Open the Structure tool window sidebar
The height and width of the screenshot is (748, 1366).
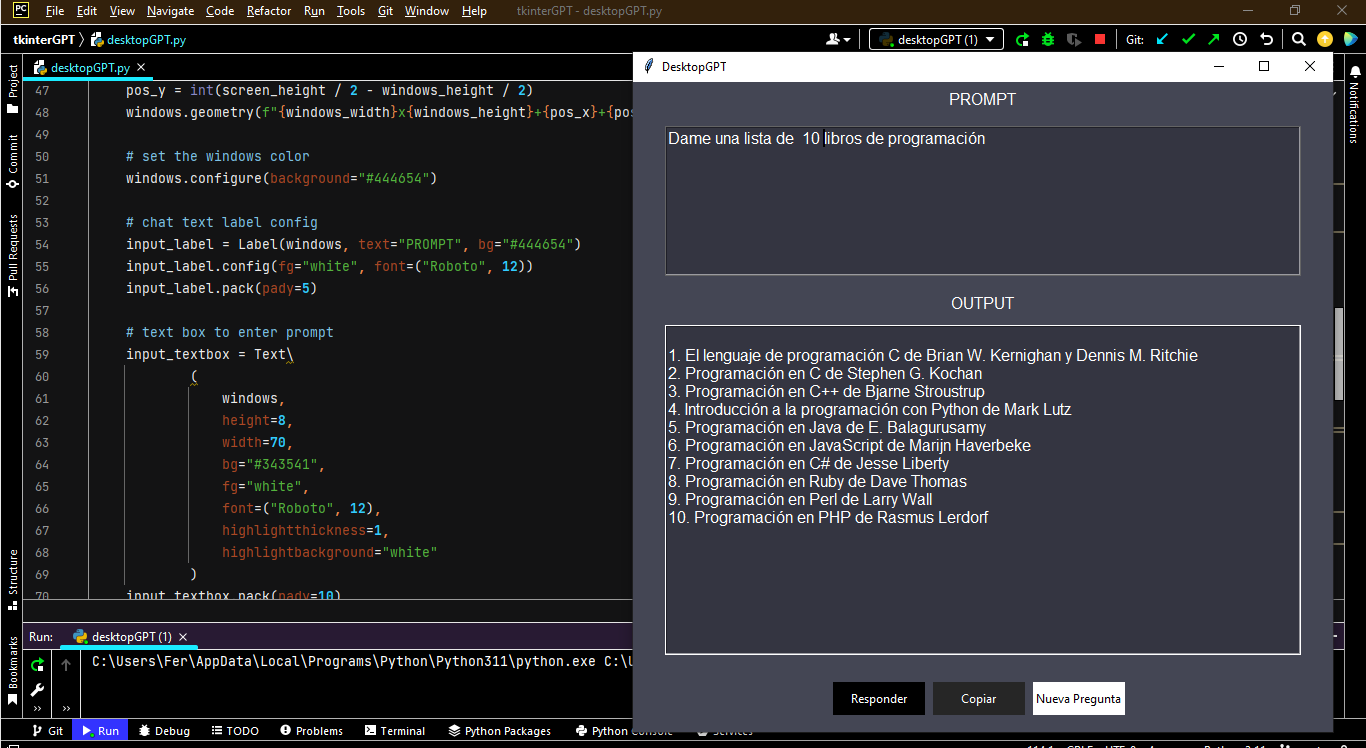point(13,579)
